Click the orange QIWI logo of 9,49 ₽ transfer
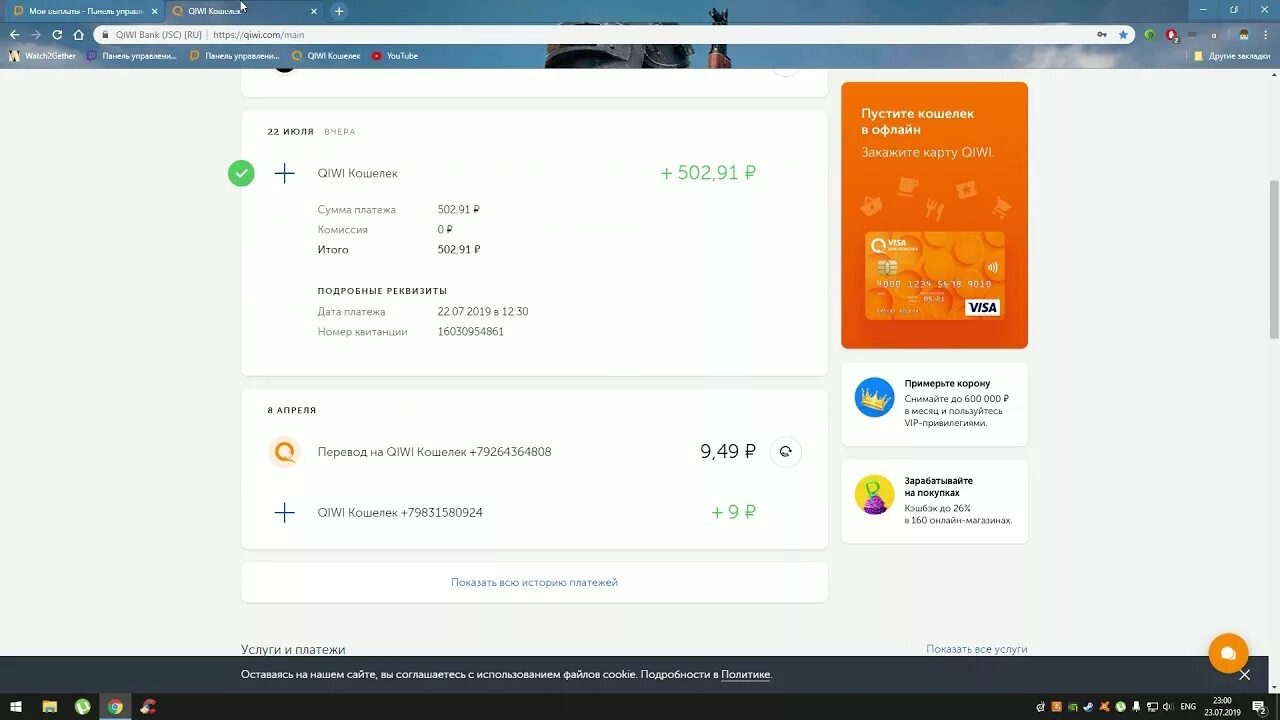 click(285, 452)
